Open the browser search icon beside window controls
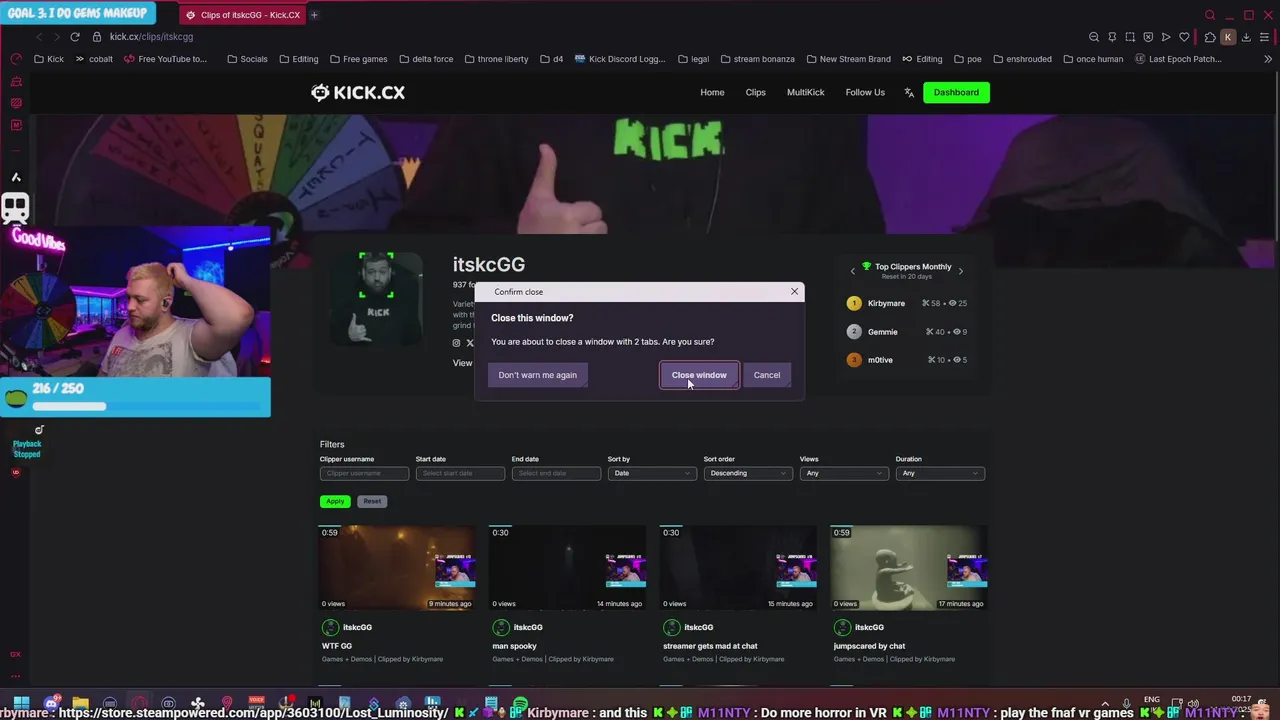This screenshot has height=720, width=1280. coord(1210,15)
